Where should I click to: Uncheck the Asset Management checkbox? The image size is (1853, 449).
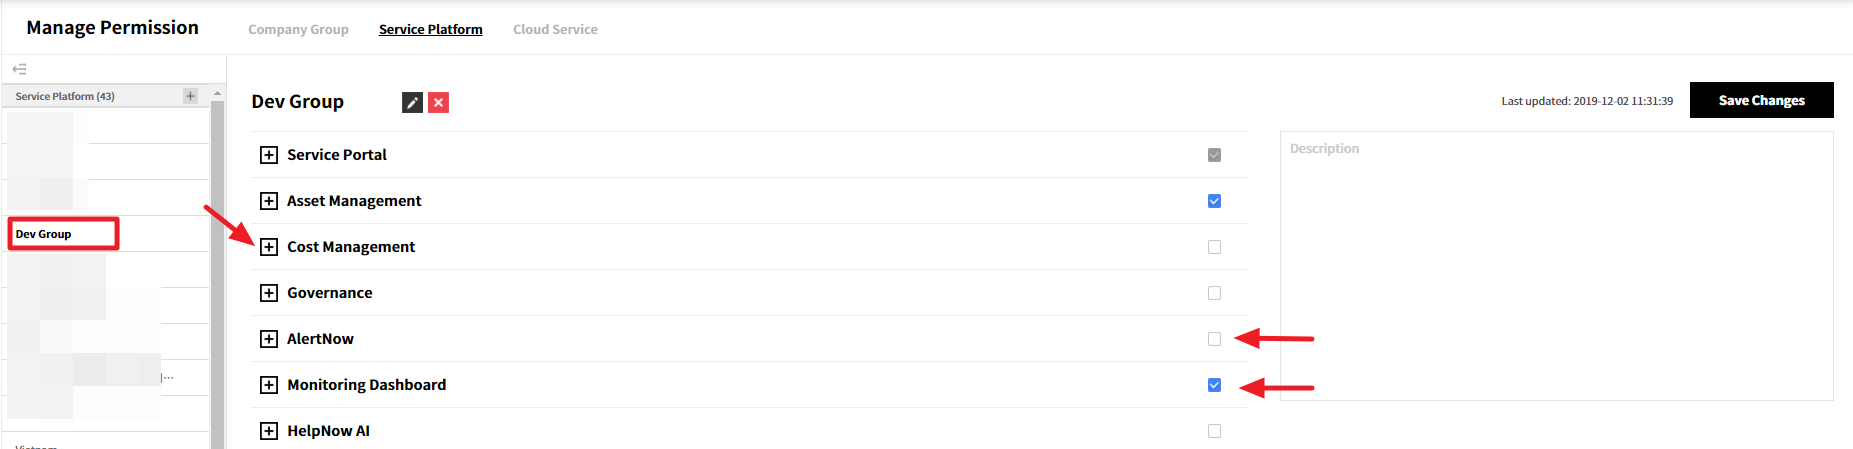click(x=1214, y=201)
